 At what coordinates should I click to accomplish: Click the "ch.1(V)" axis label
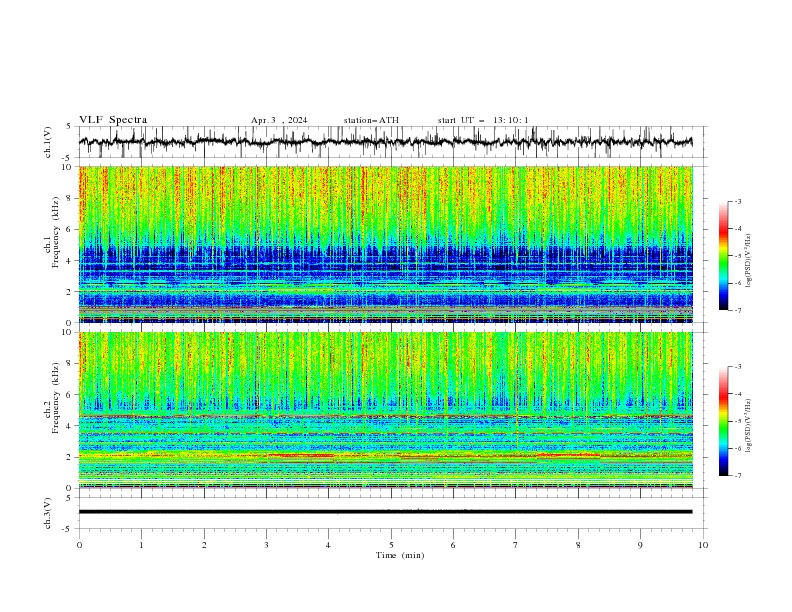(48, 142)
